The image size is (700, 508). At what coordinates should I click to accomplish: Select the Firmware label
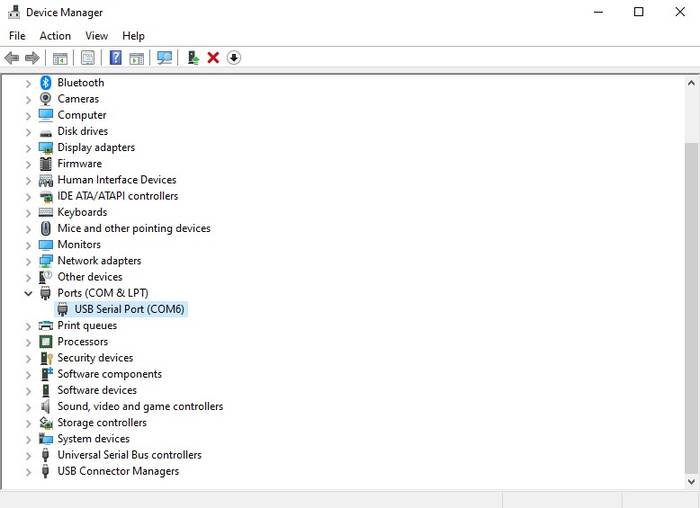tap(79, 163)
